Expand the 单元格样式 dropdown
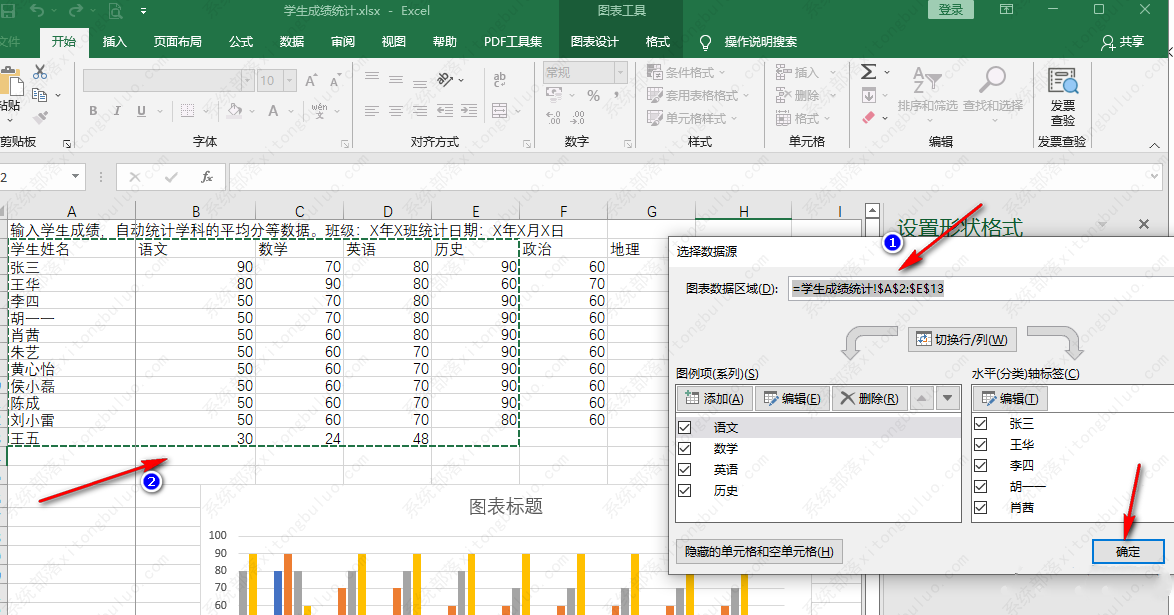 [x=734, y=118]
